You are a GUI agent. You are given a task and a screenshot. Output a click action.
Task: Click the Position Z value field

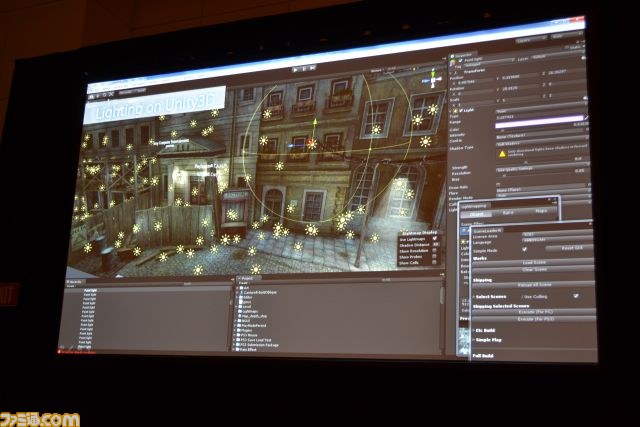(567, 72)
